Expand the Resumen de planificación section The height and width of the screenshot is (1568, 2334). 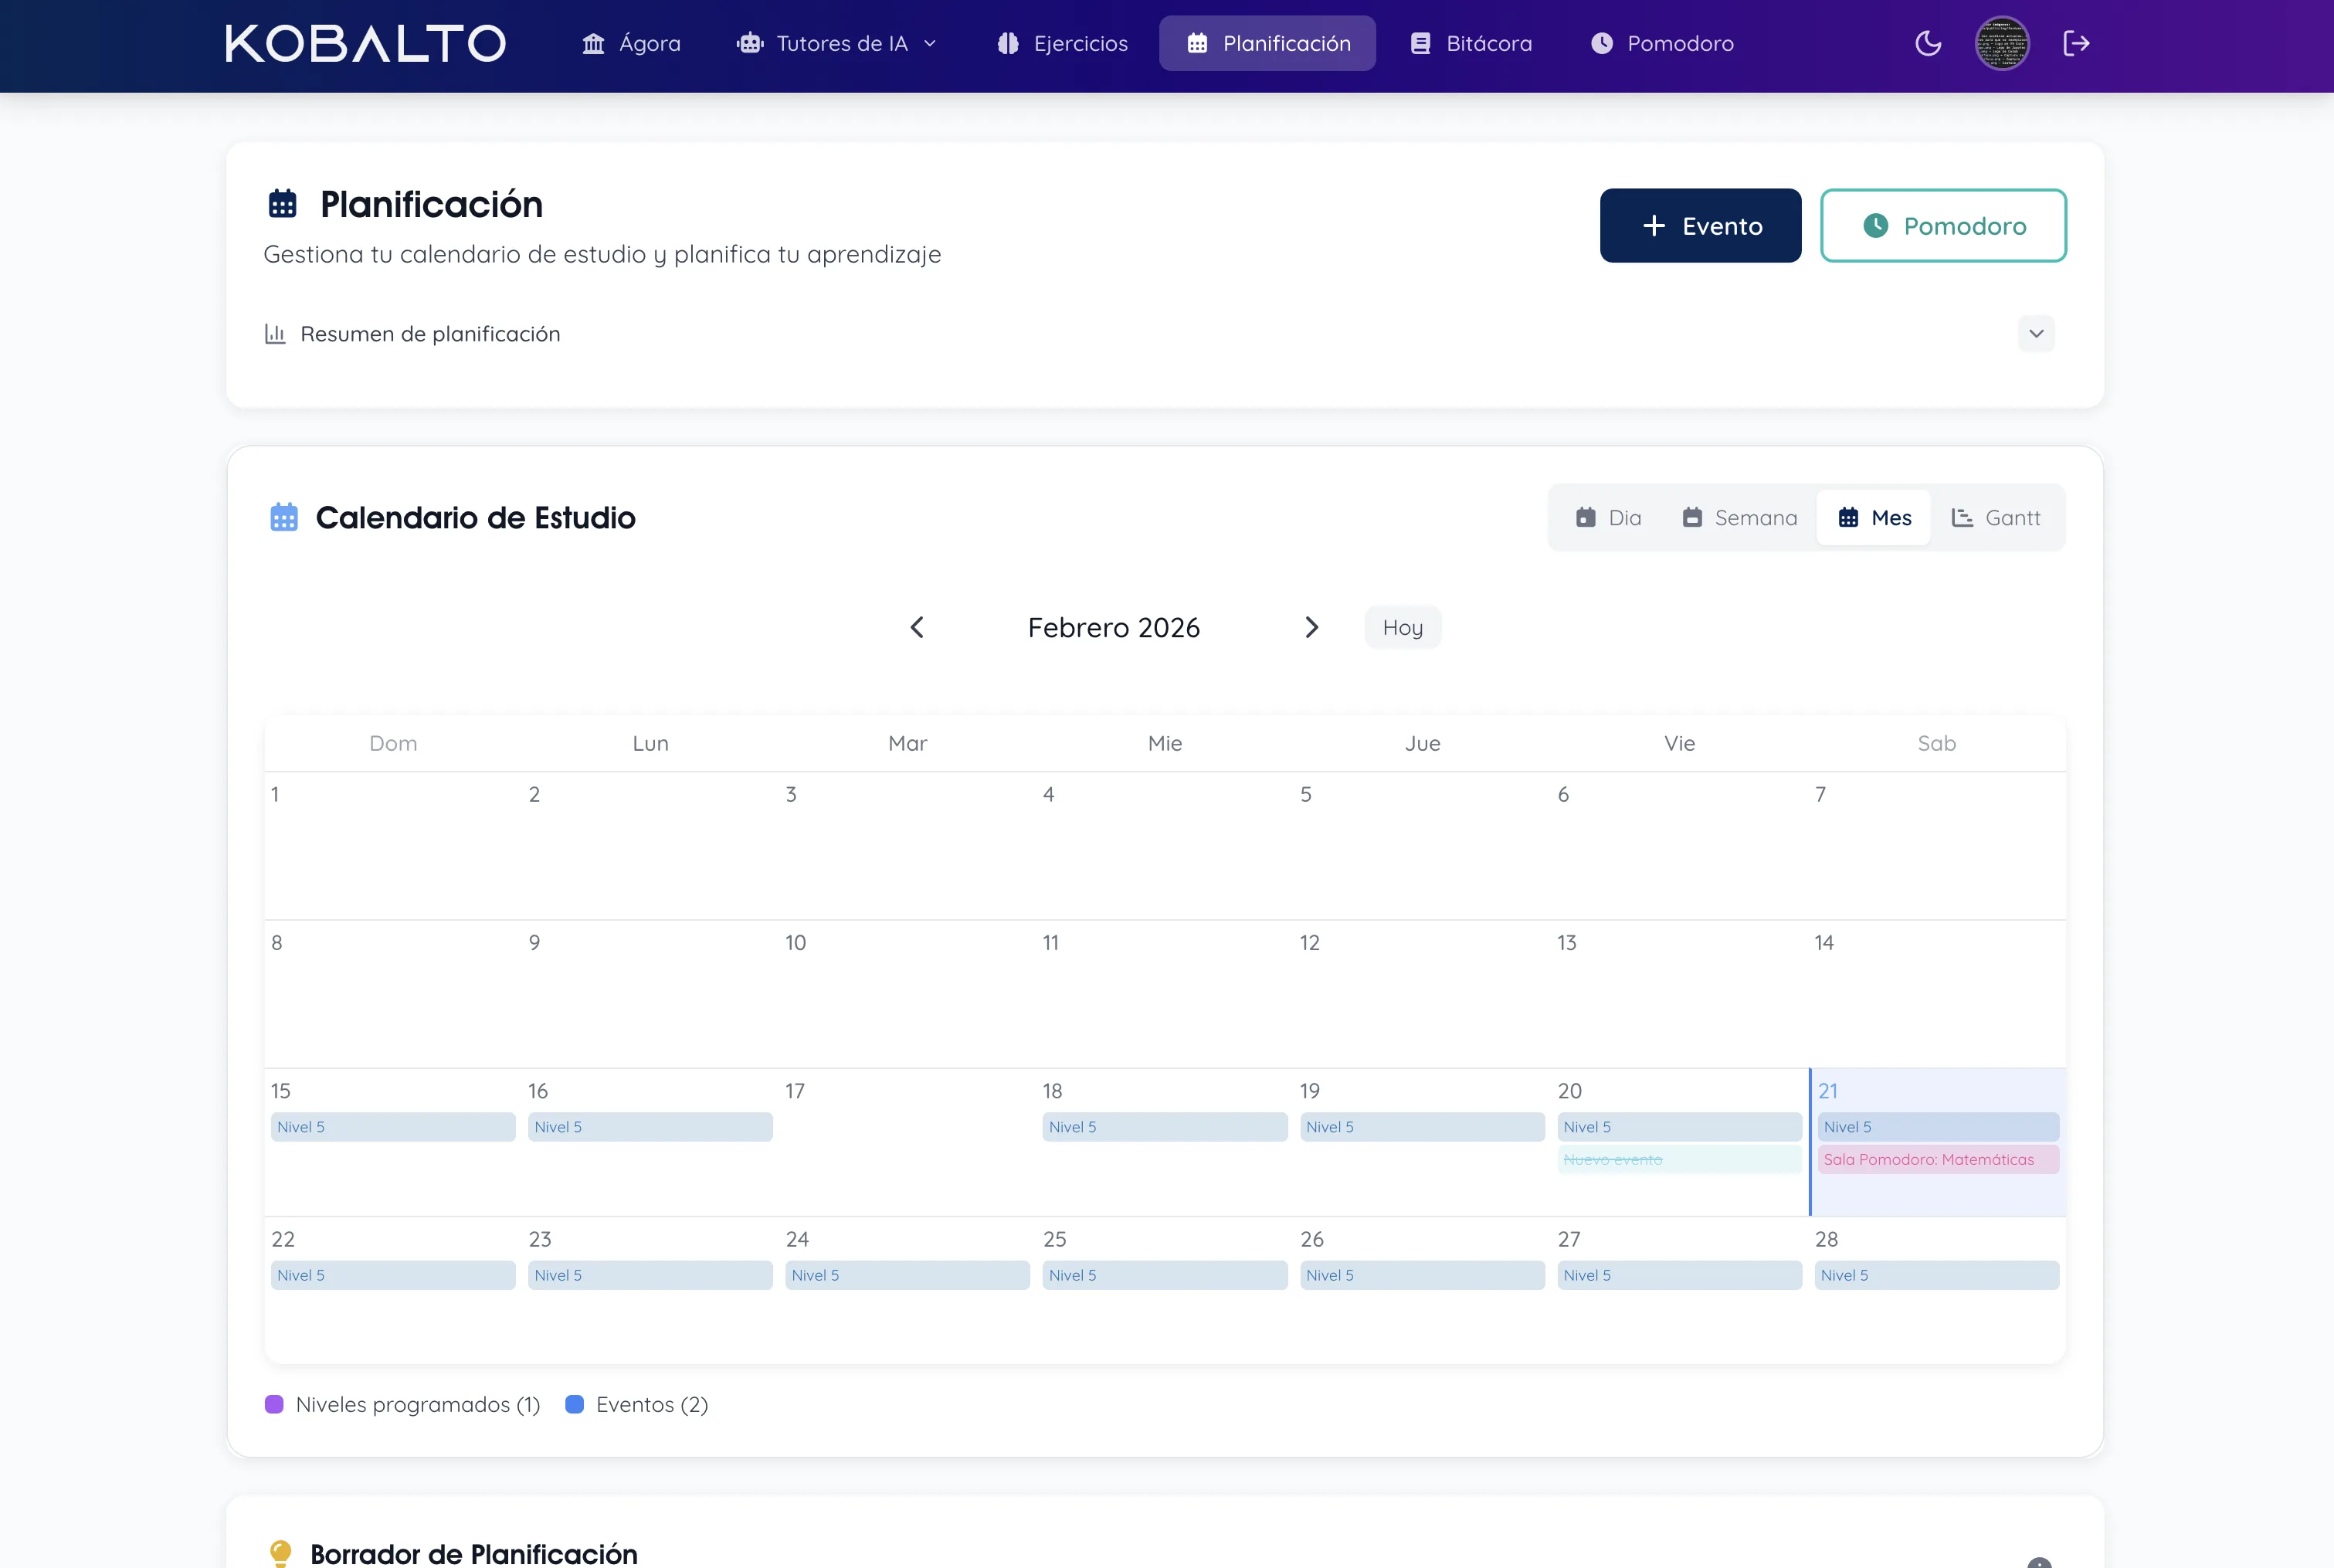tap(2036, 333)
